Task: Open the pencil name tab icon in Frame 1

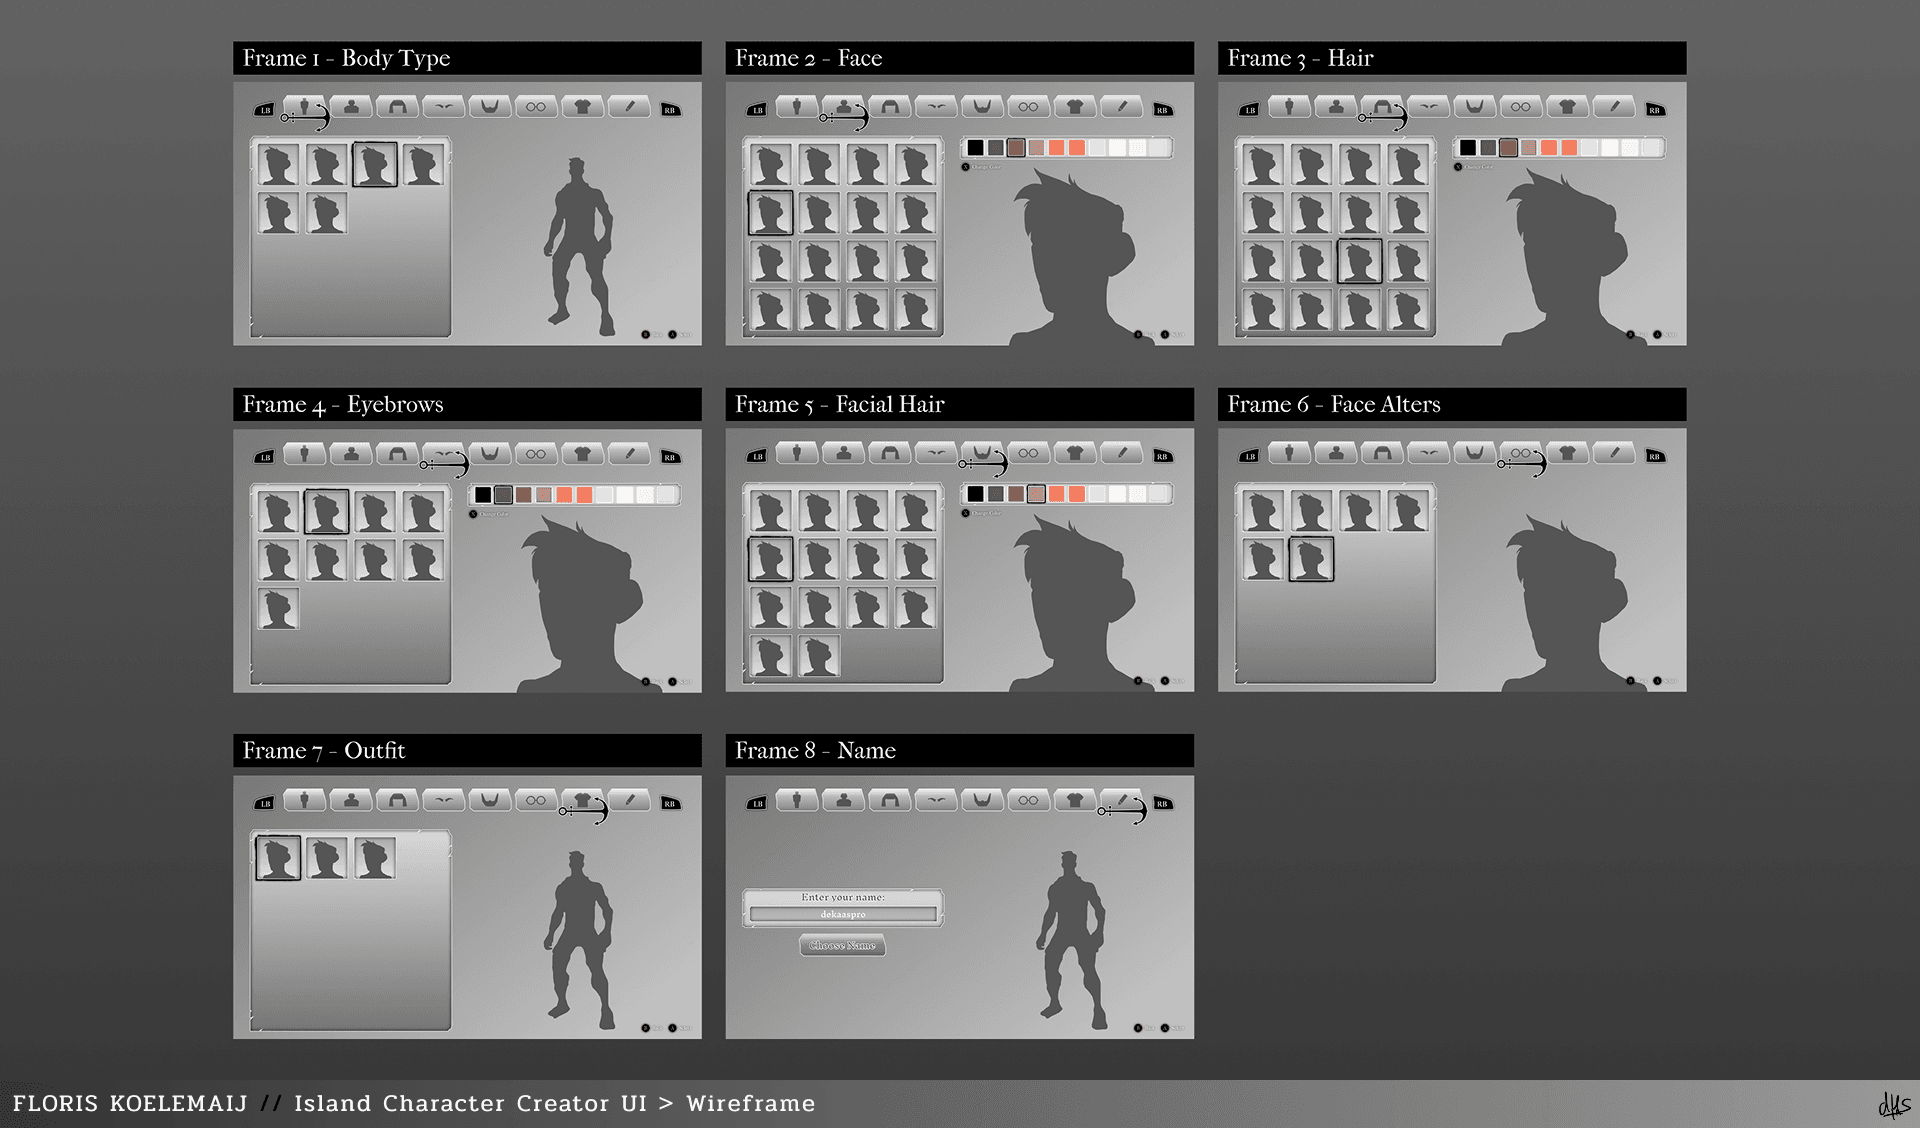Action: coord(629,107)
